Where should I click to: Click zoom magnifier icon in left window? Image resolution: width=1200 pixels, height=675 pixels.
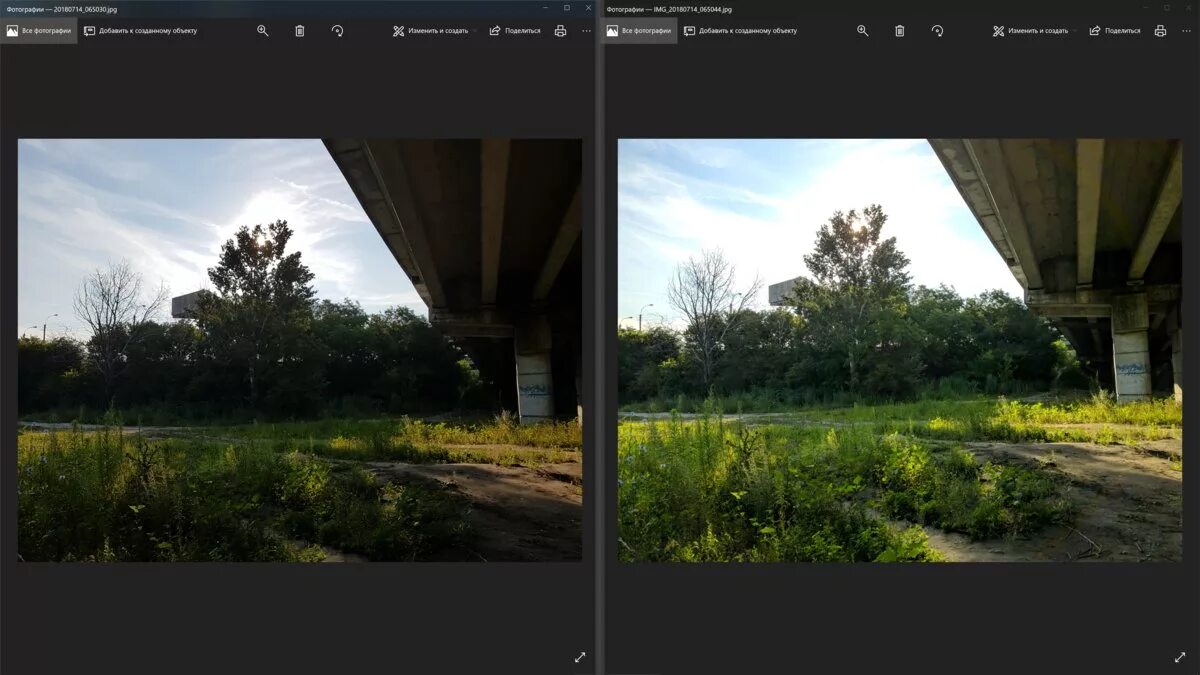click(x=263, y=31)
